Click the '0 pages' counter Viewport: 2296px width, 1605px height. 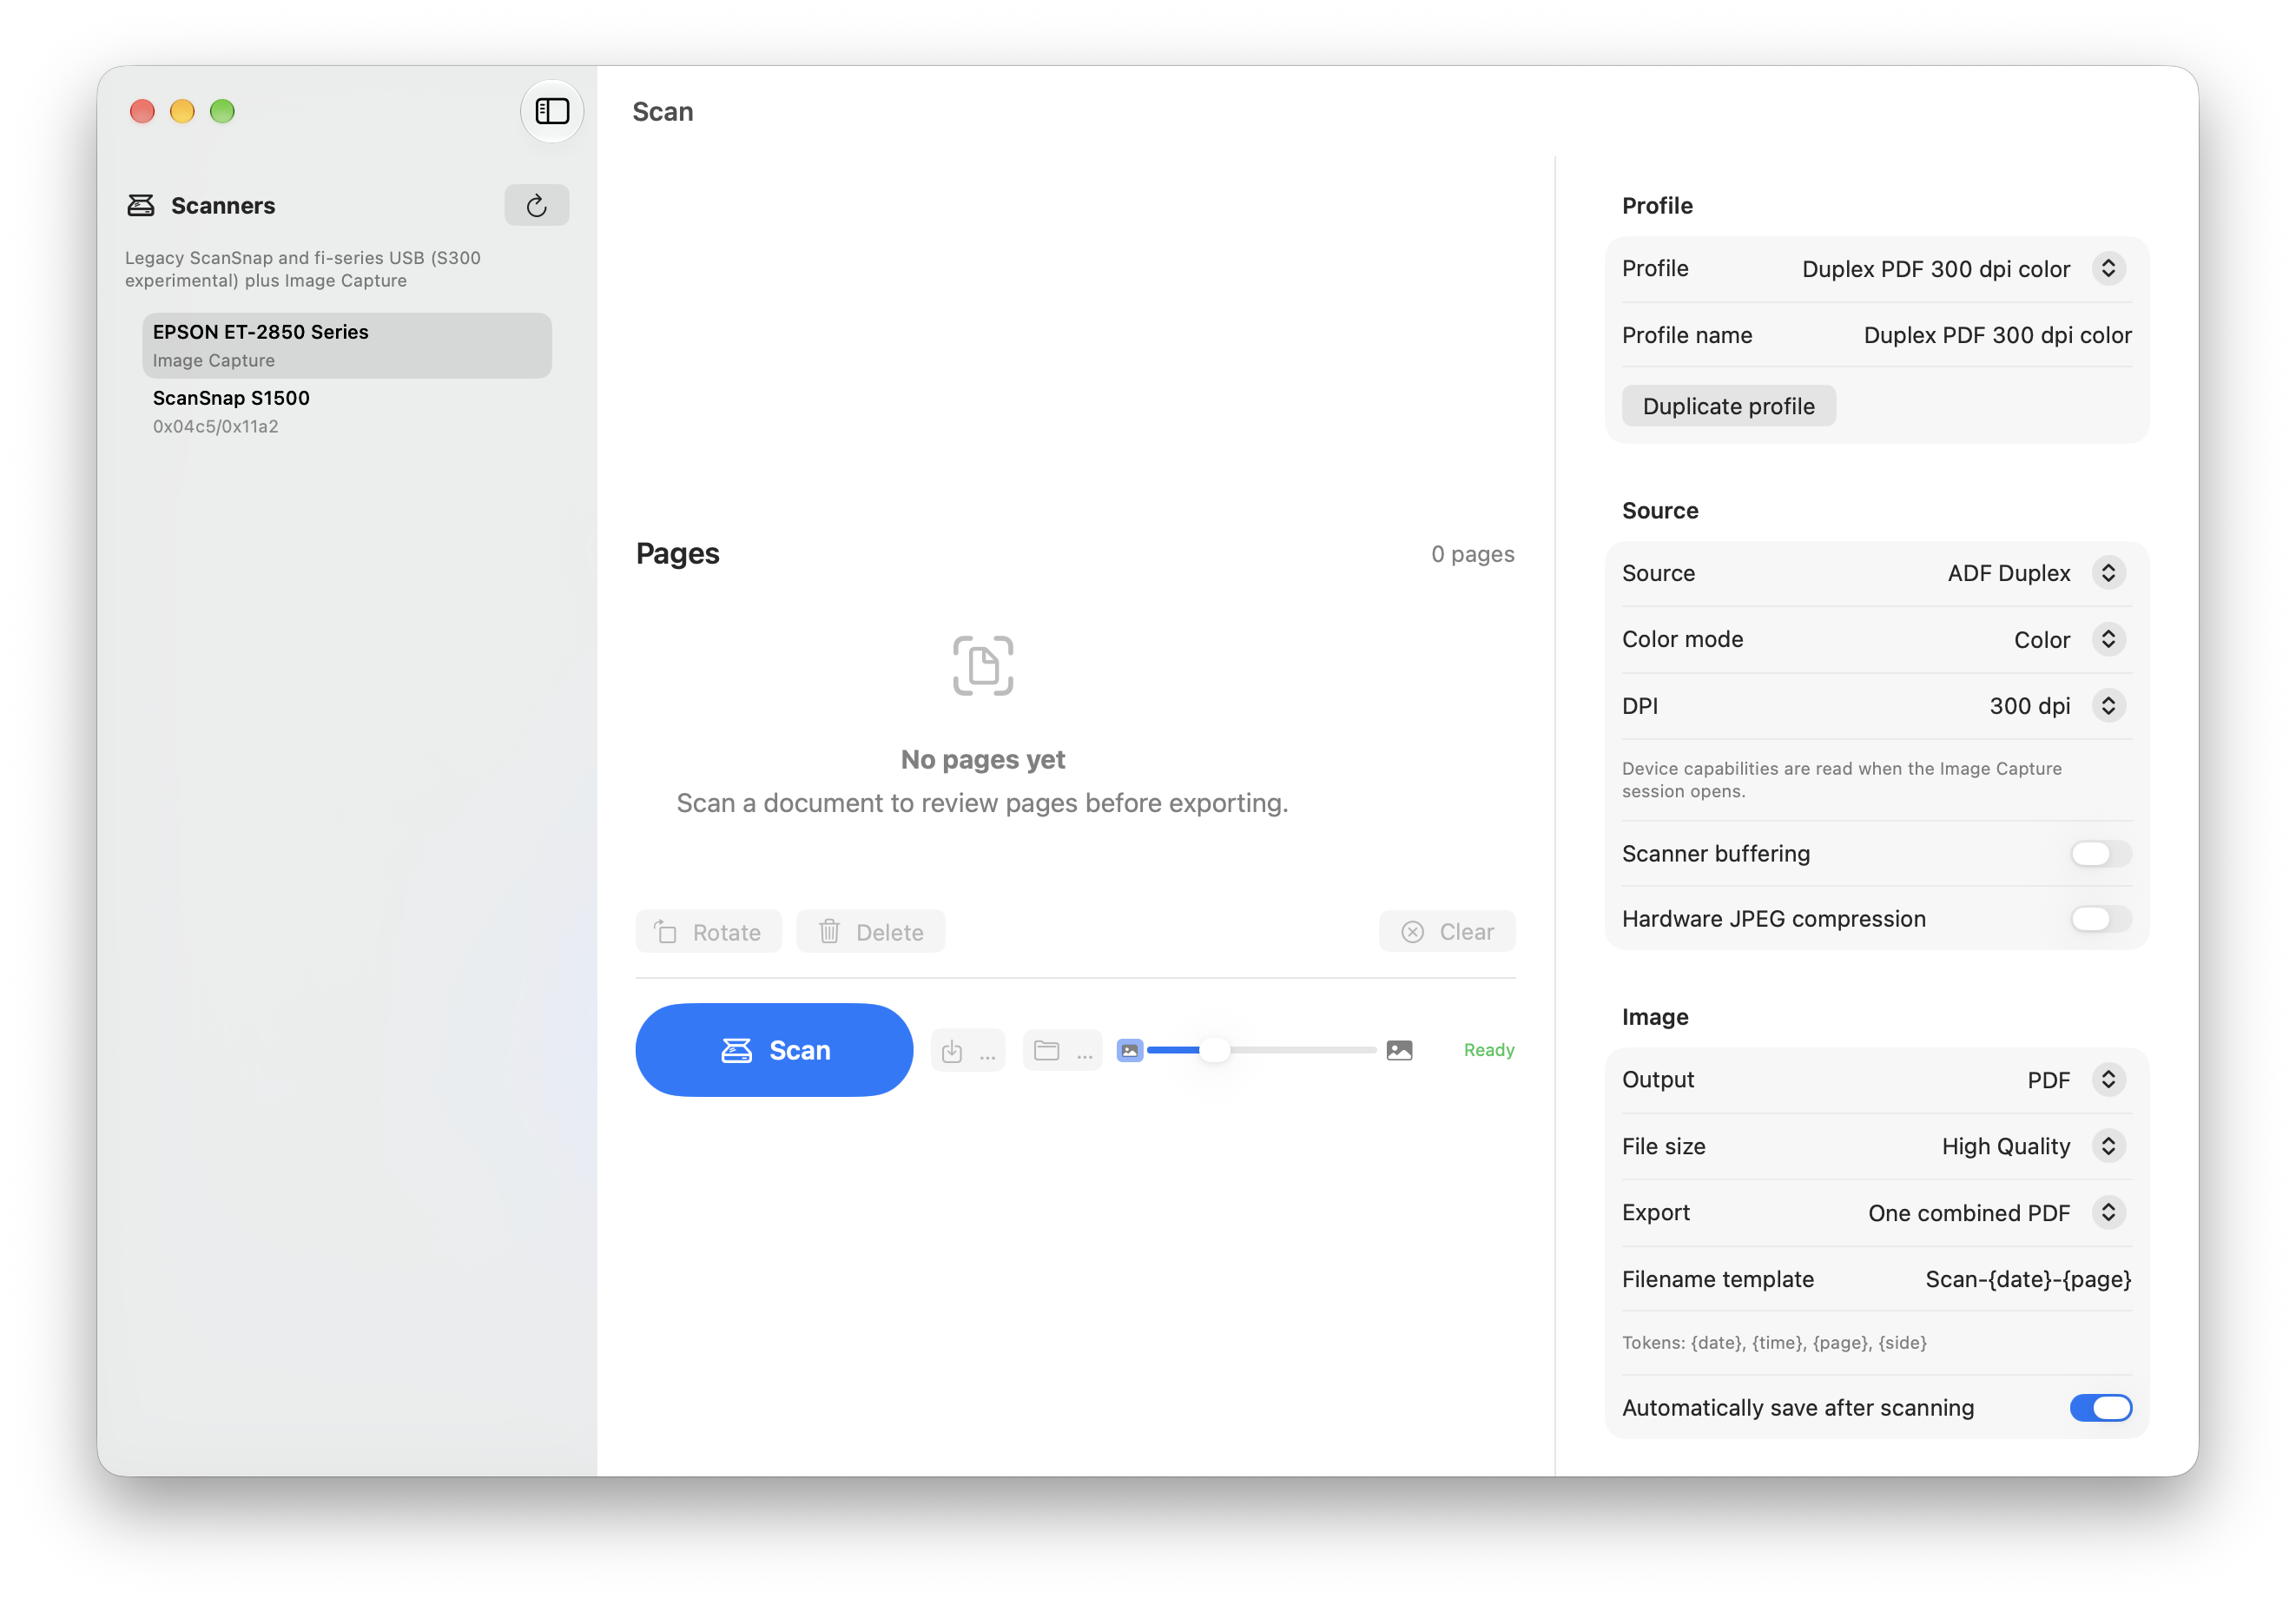click(1472, 554)
